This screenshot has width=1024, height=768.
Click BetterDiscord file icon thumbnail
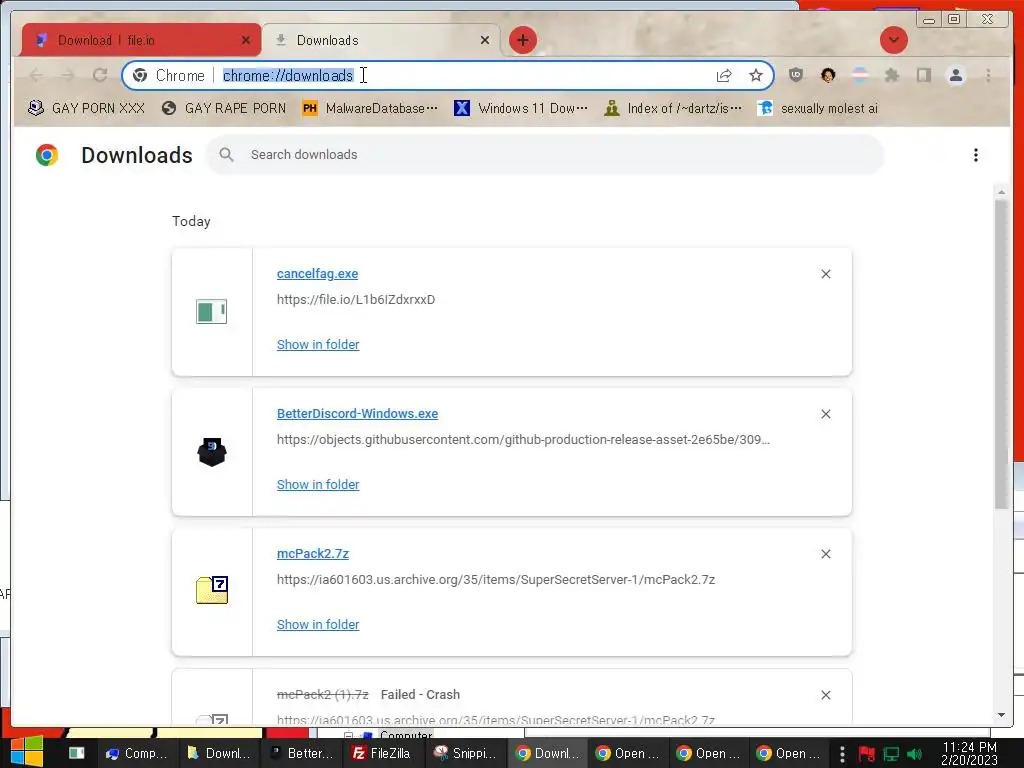(x=212, y=452)
